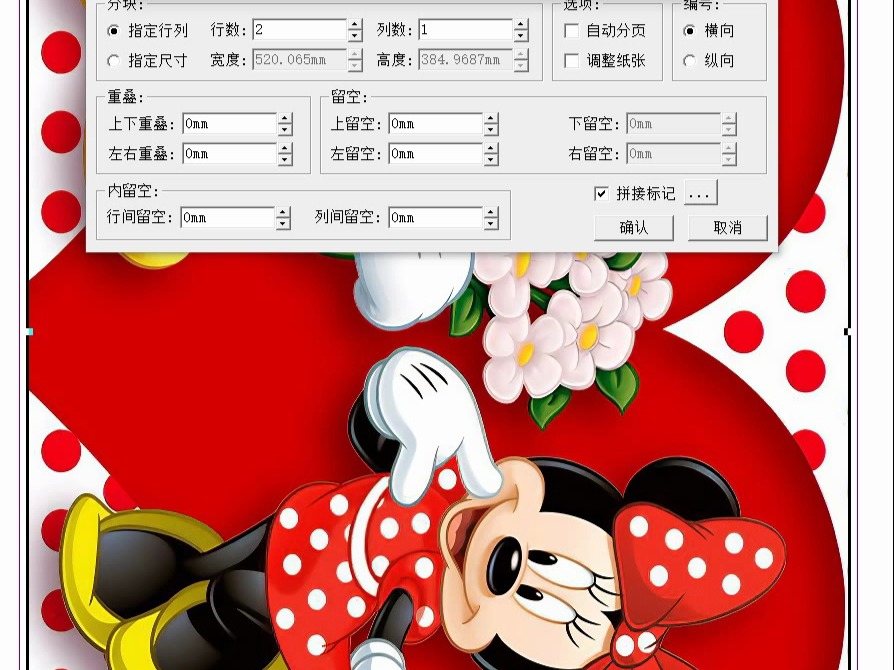The image size is (894, 670).
Task: Focus the 行数 input field
Action: tap(300, 30)
